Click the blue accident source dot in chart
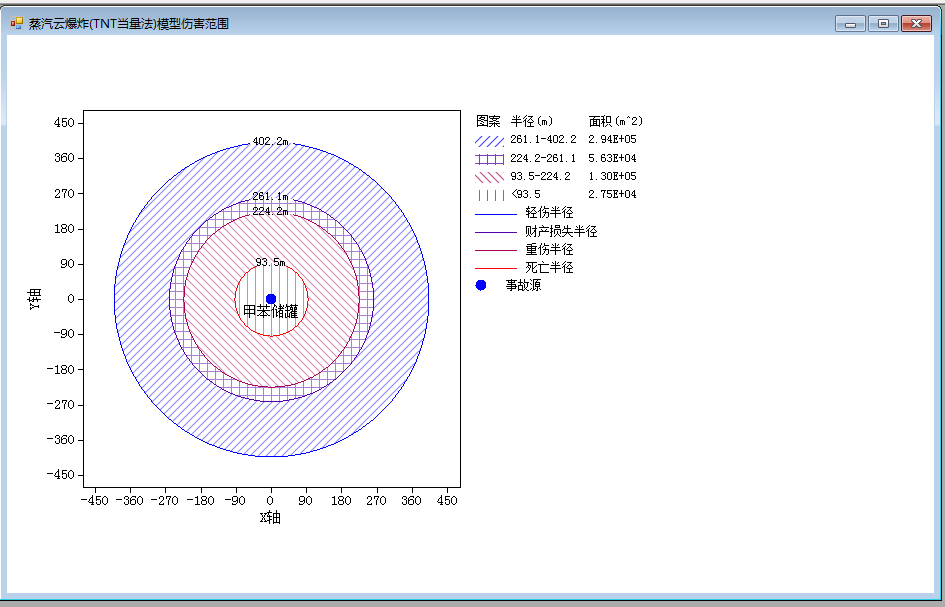The height and width of the screenshot is (607, 945). [x=271, y=299]
